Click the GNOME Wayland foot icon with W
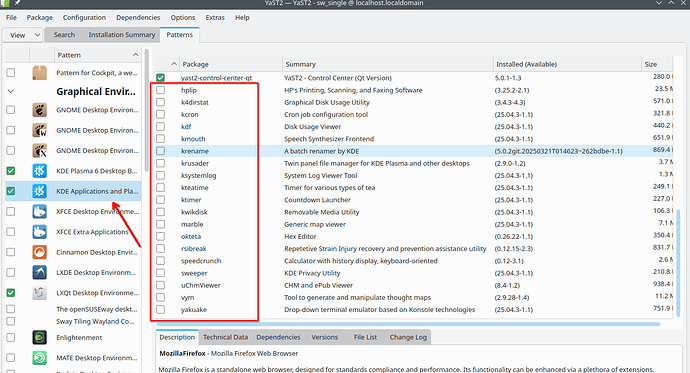This screenshot has width=690, height=373. 40,130
